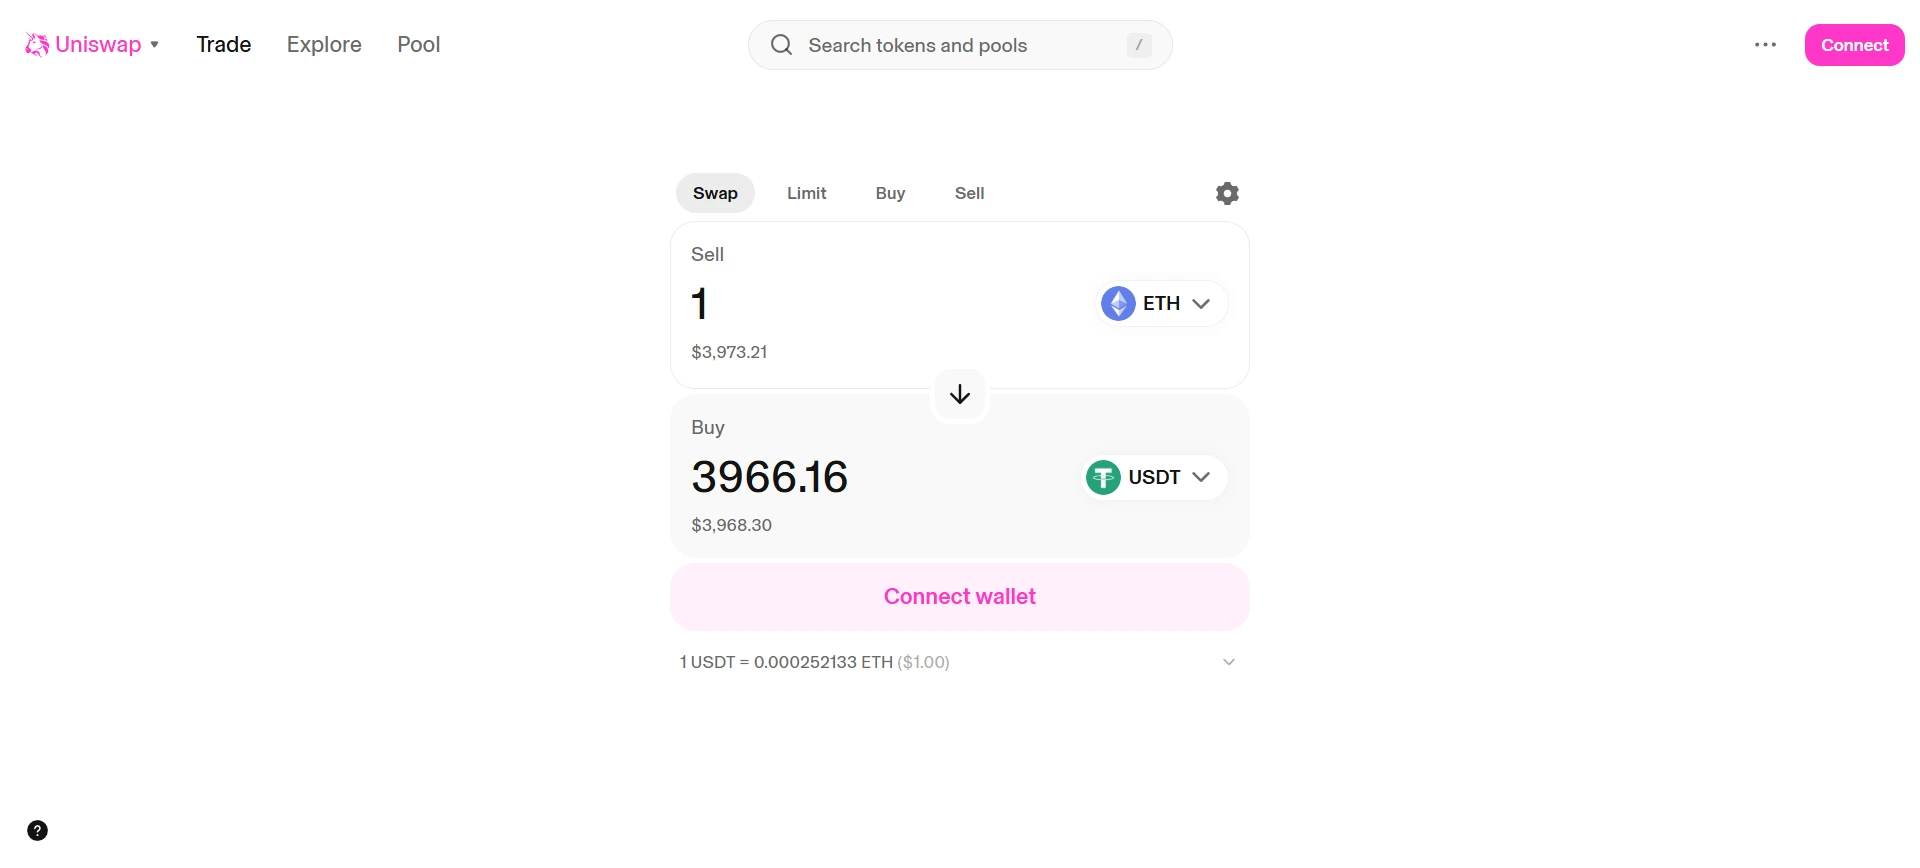Select the Buy tab
The image size is (1920, 868).
pos(890,193)
